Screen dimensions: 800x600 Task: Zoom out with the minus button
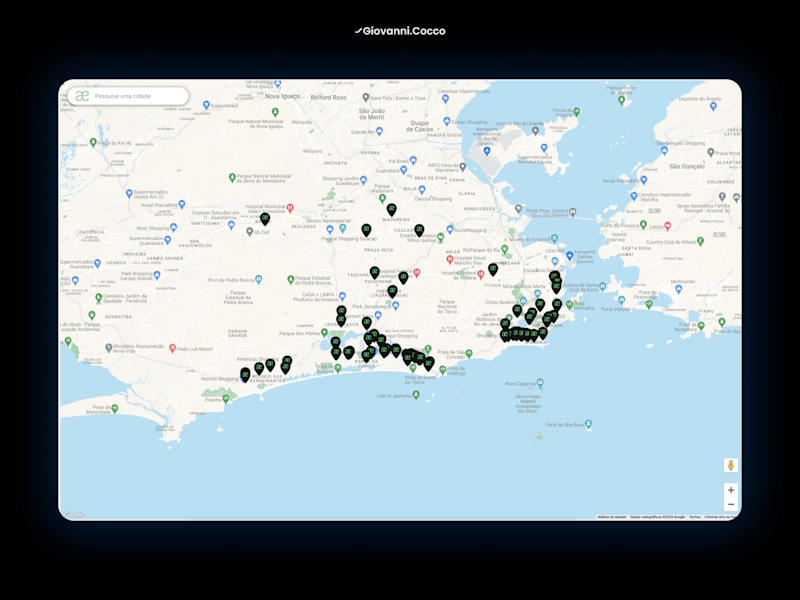[x=731, y=504]
